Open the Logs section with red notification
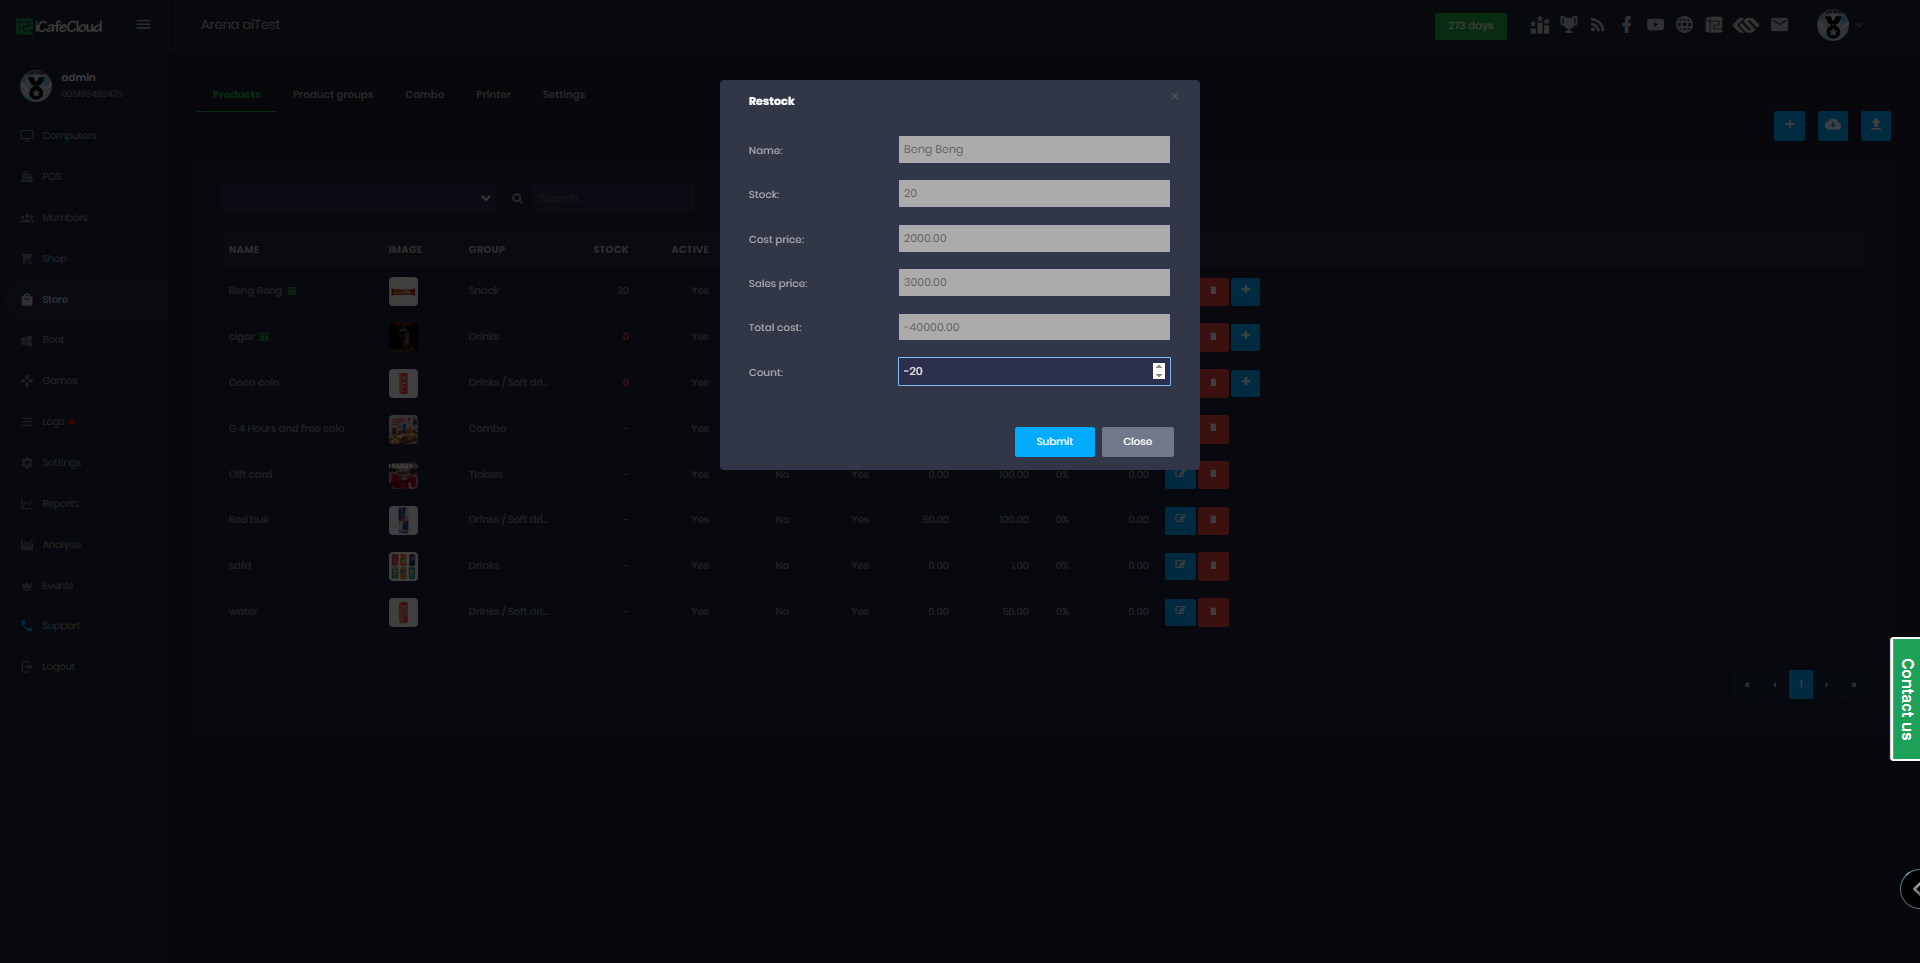The height and width of the screenshot is (963, 1920). tap(53, 421)
